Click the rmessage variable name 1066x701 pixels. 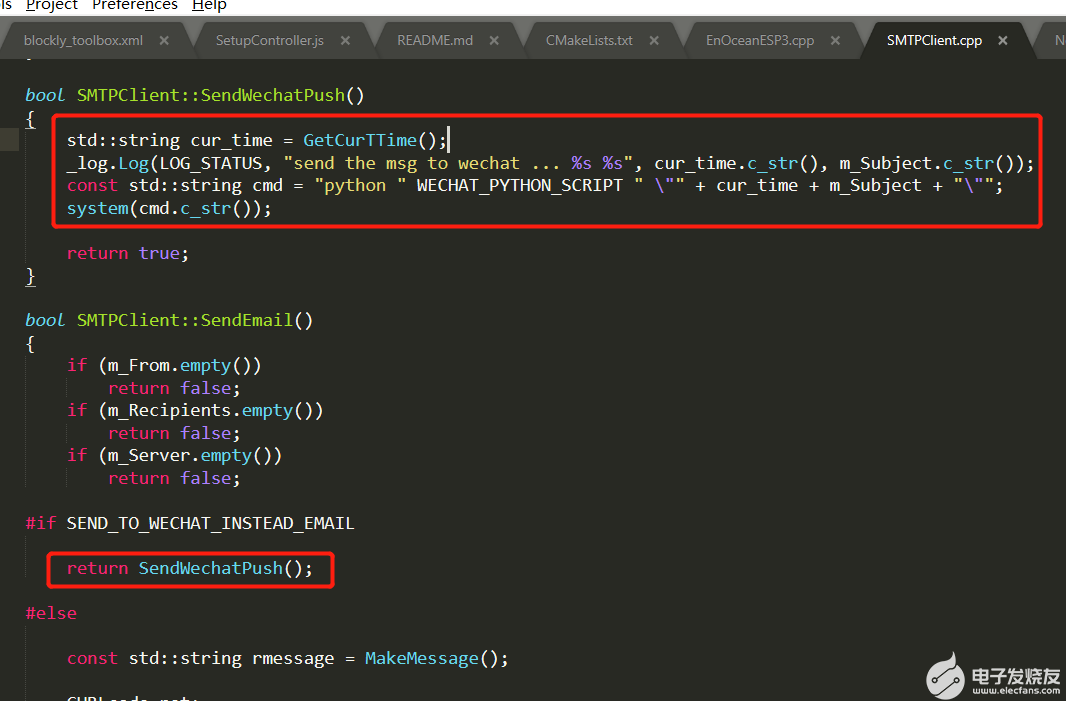(293, 659)
